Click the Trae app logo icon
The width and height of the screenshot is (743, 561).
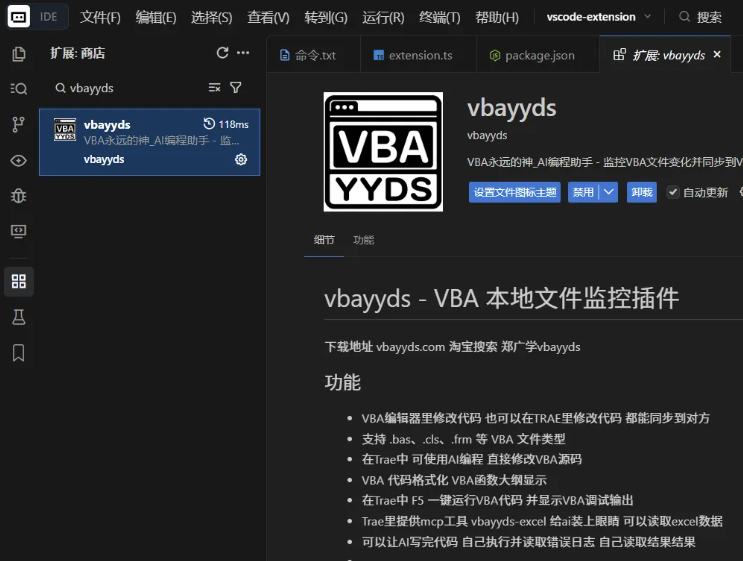(x=18, y=17)
